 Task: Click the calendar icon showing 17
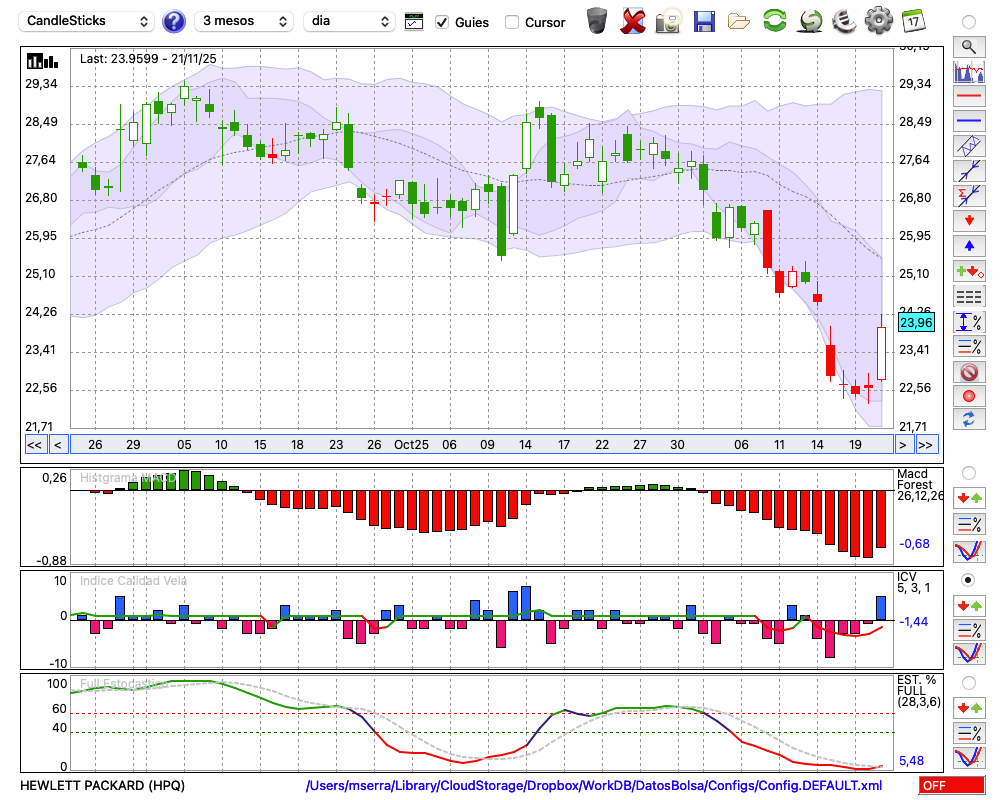pos(913,21)
